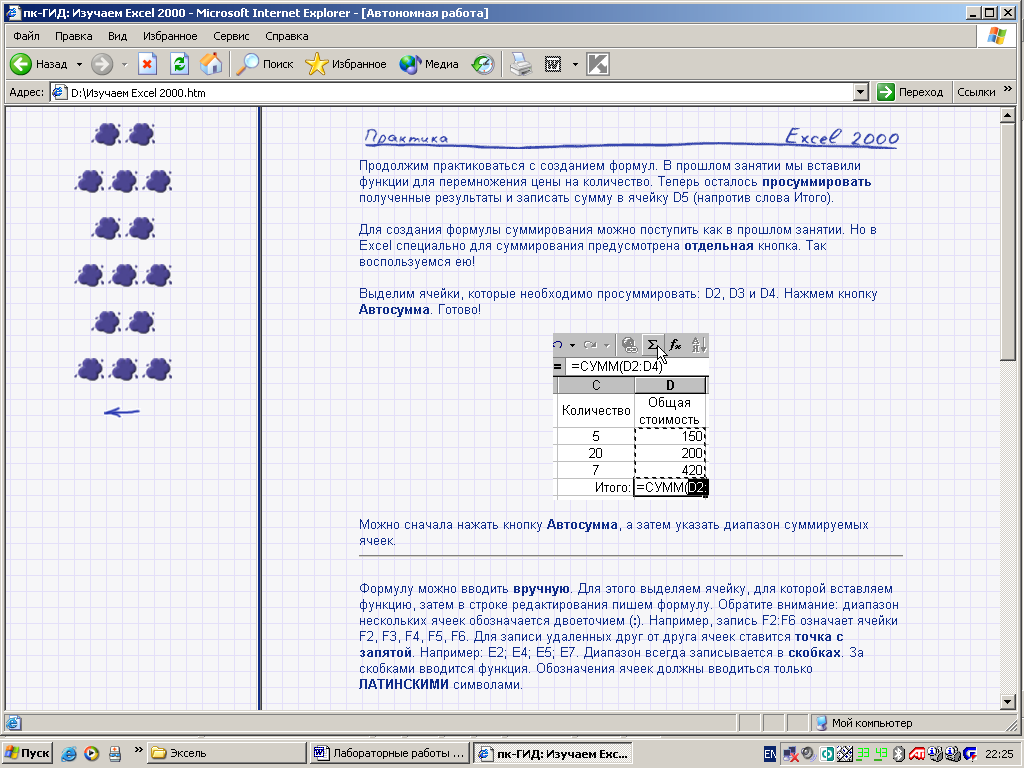1024x768 pixels.
Task: Click the bold word скобках
Action: click(815, 652)
